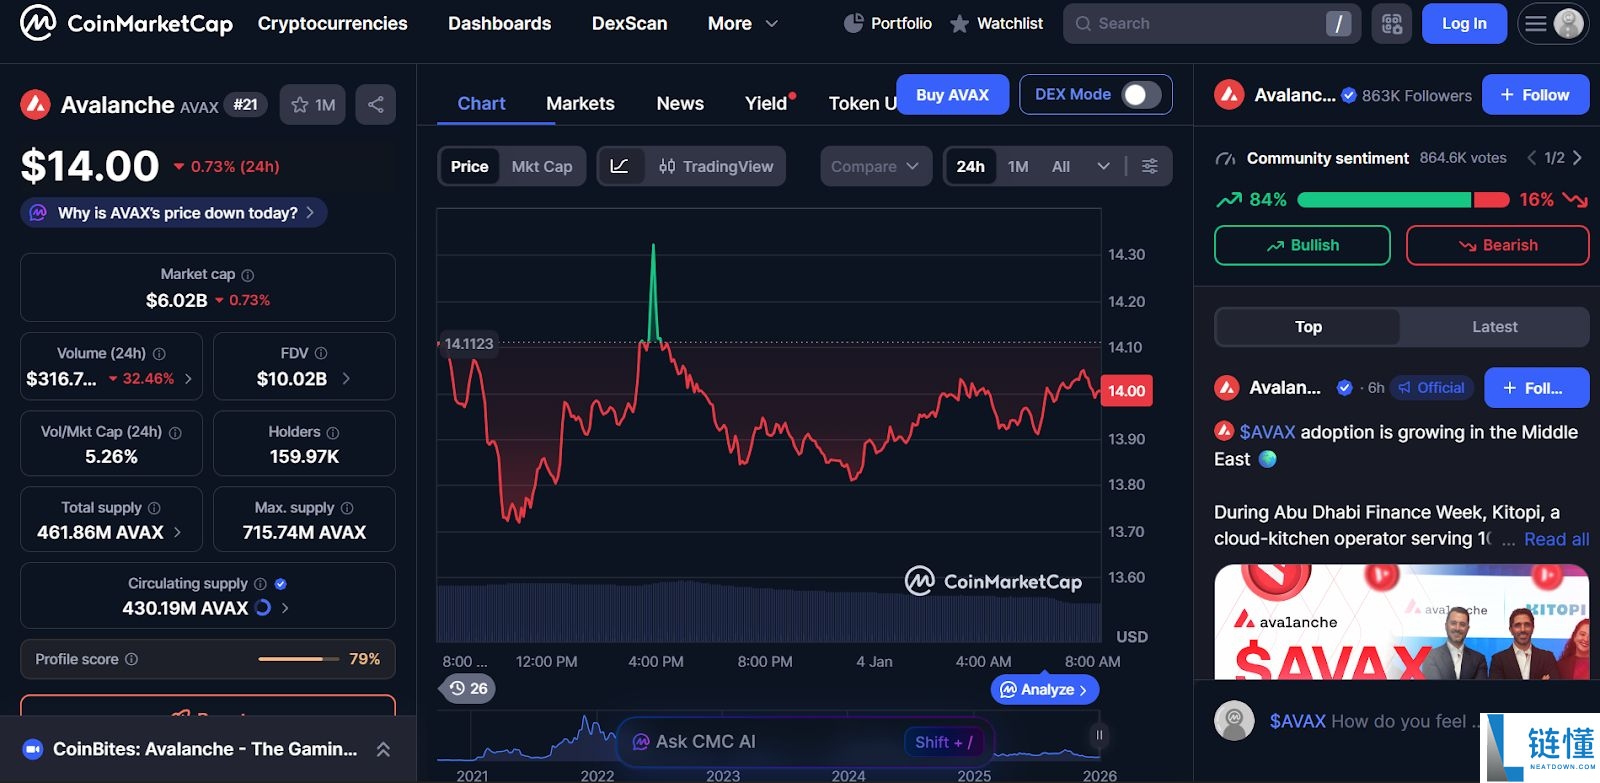Click the CoinMarketCap logo icon

[38, 22]
